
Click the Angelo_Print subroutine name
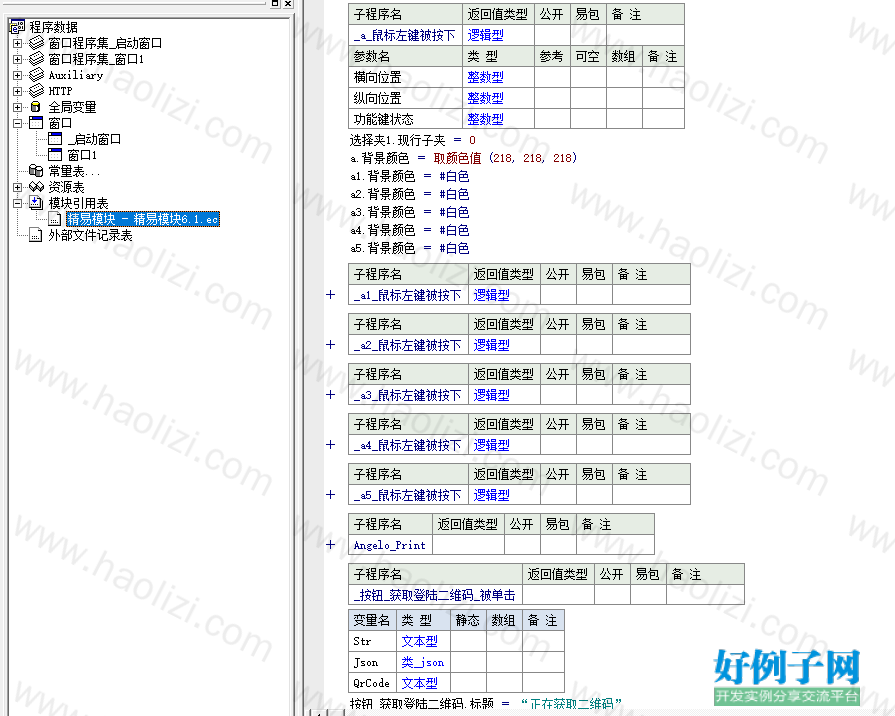[390, 545]
